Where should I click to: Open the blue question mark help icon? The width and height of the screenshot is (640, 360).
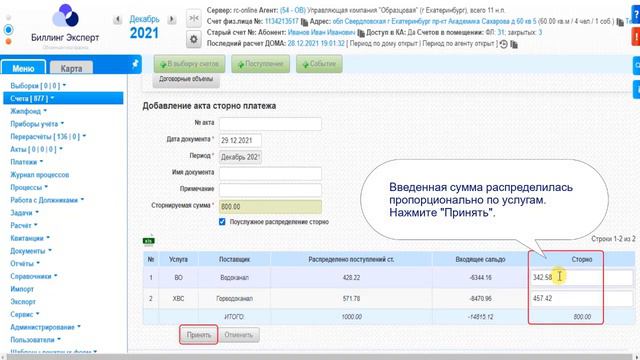pos(636,16)
